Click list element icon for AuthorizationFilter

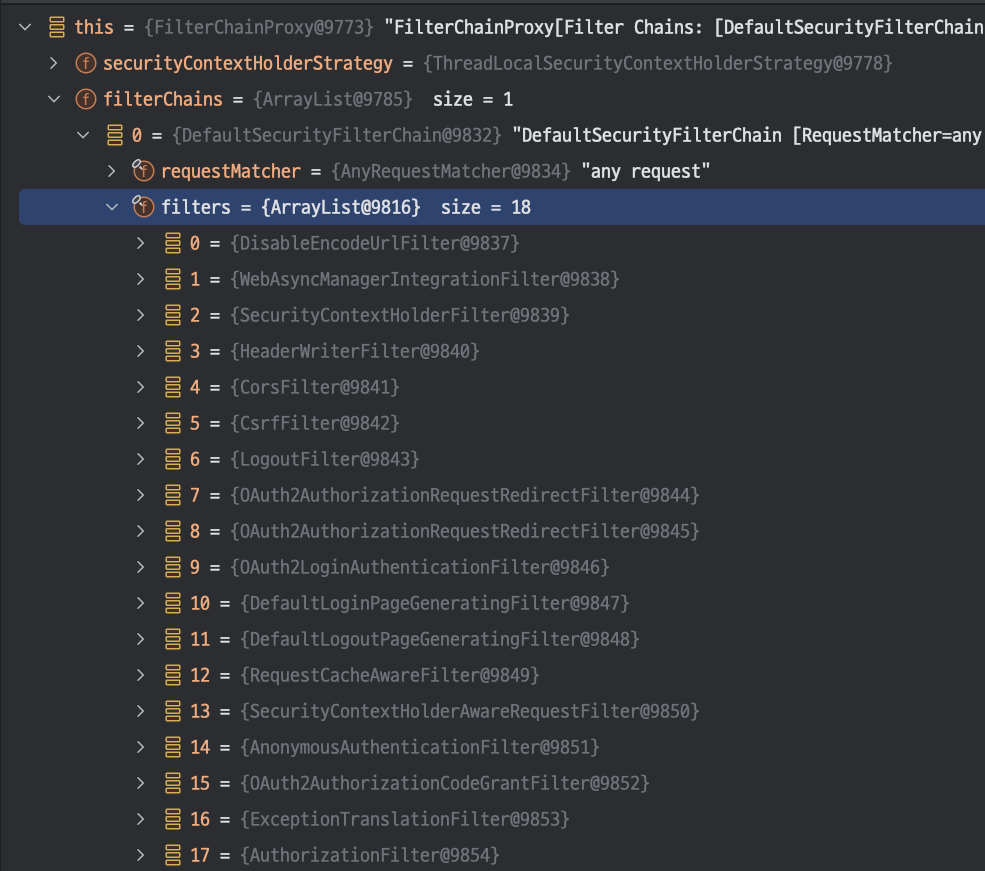pyautogui.click(x=173, y=855)
